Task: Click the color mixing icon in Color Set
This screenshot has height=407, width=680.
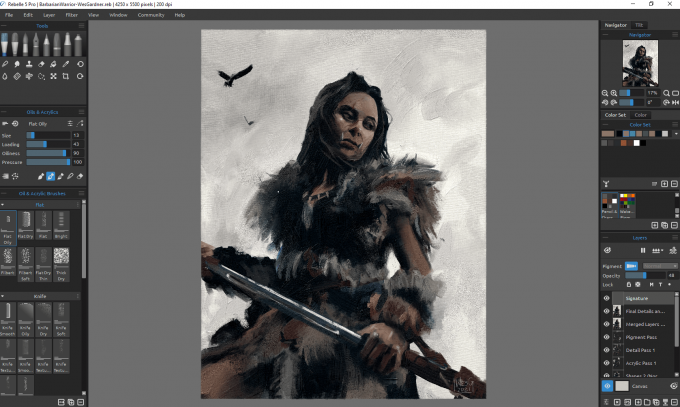Action: [x=606, y=184]
